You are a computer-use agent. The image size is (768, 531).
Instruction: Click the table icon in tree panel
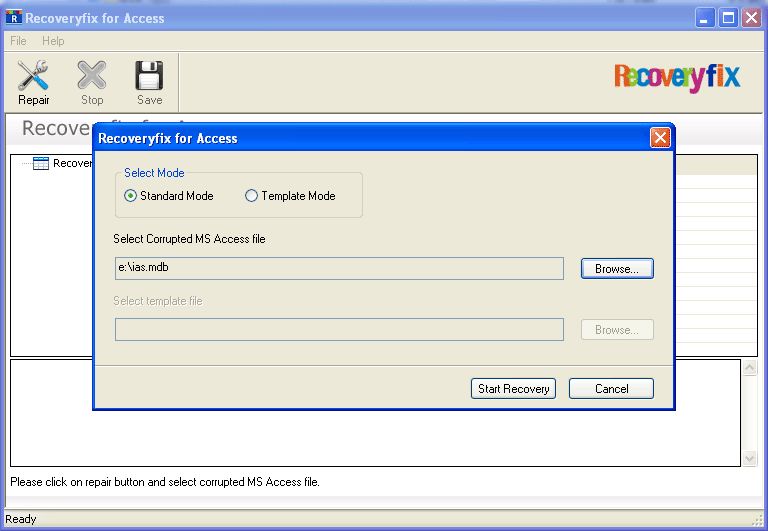click(x=41, y=163)
